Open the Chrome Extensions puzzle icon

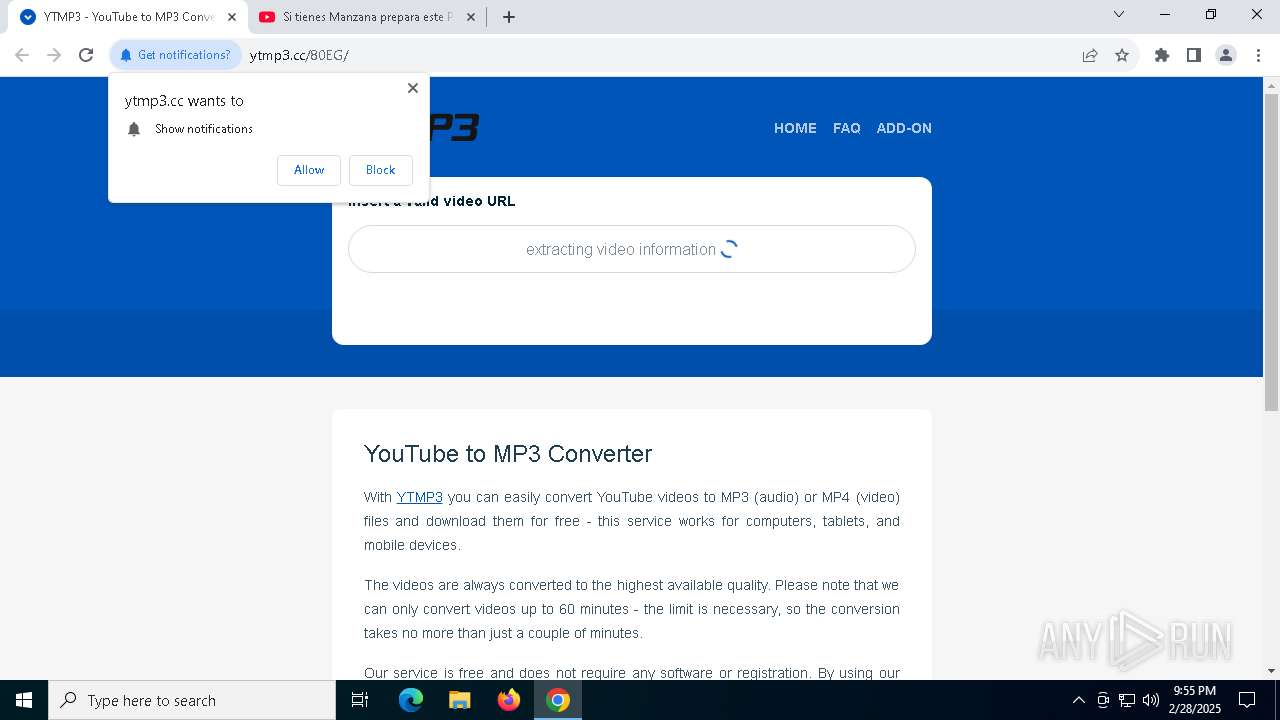pos(1162,55)
